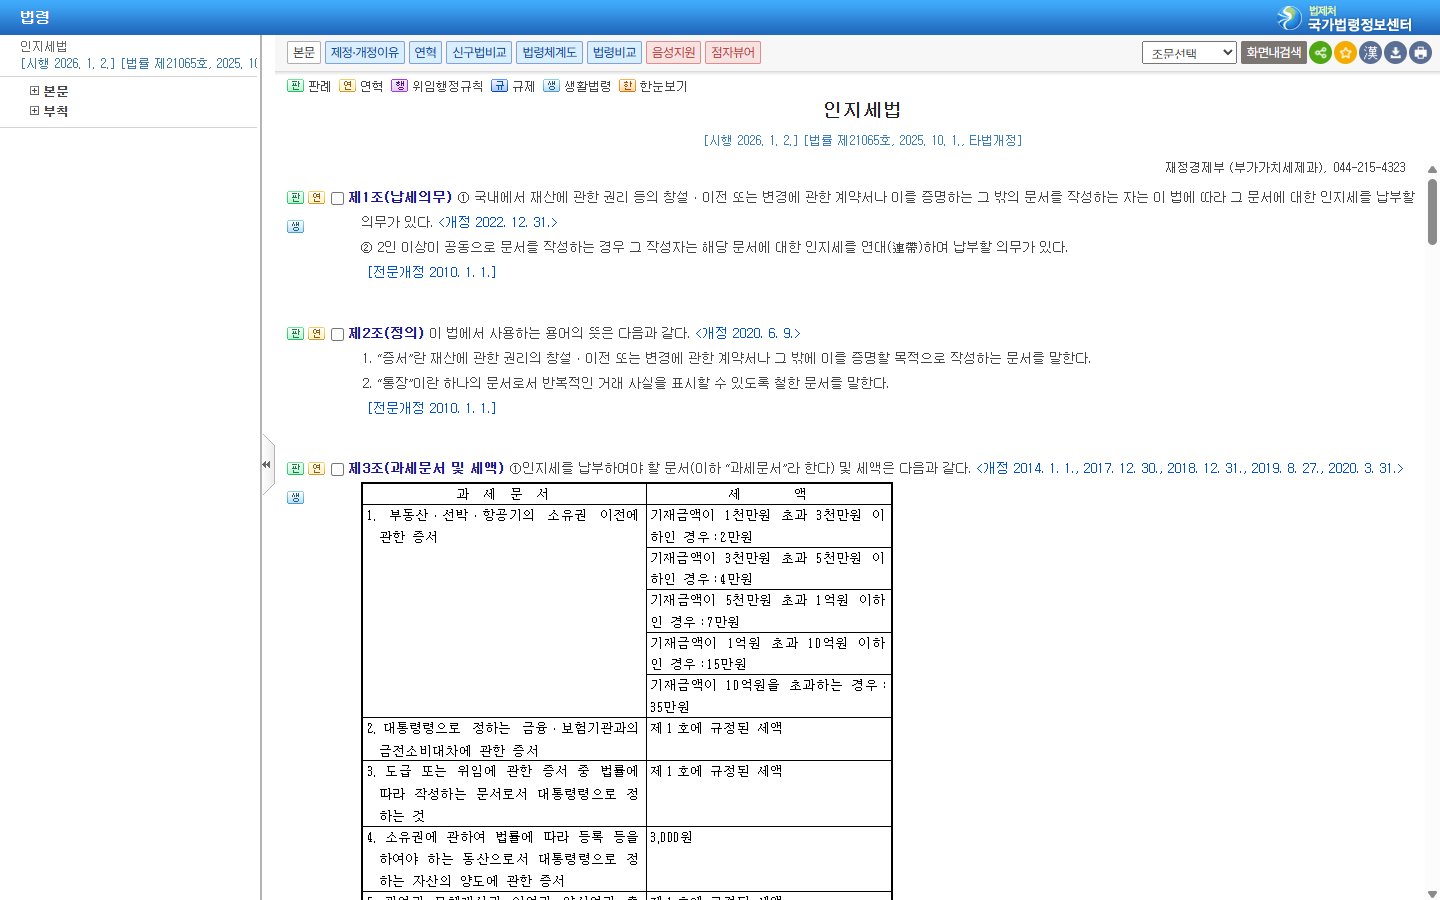Toggle the 漢 hanja display icon

(x=1370, y=52)
